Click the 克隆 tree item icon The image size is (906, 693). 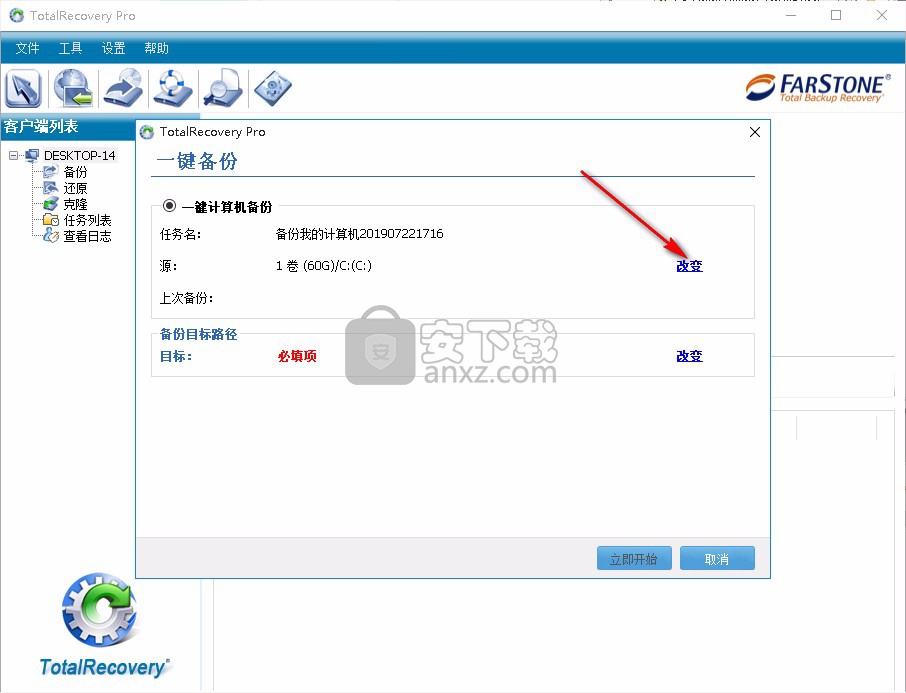50,203
